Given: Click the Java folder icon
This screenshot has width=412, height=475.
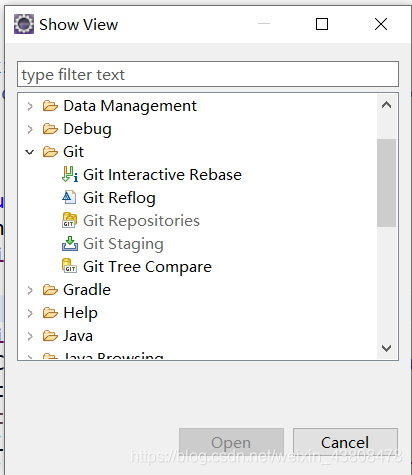Looking at the screenshot, I should pos(50,336).
